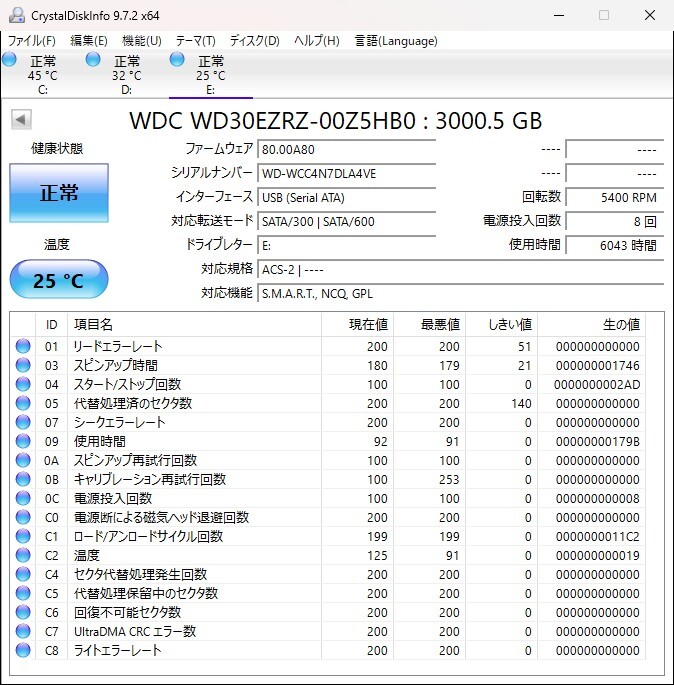
Task: Select the C: drive tab at 45 °C
Action: click(43, 73)
